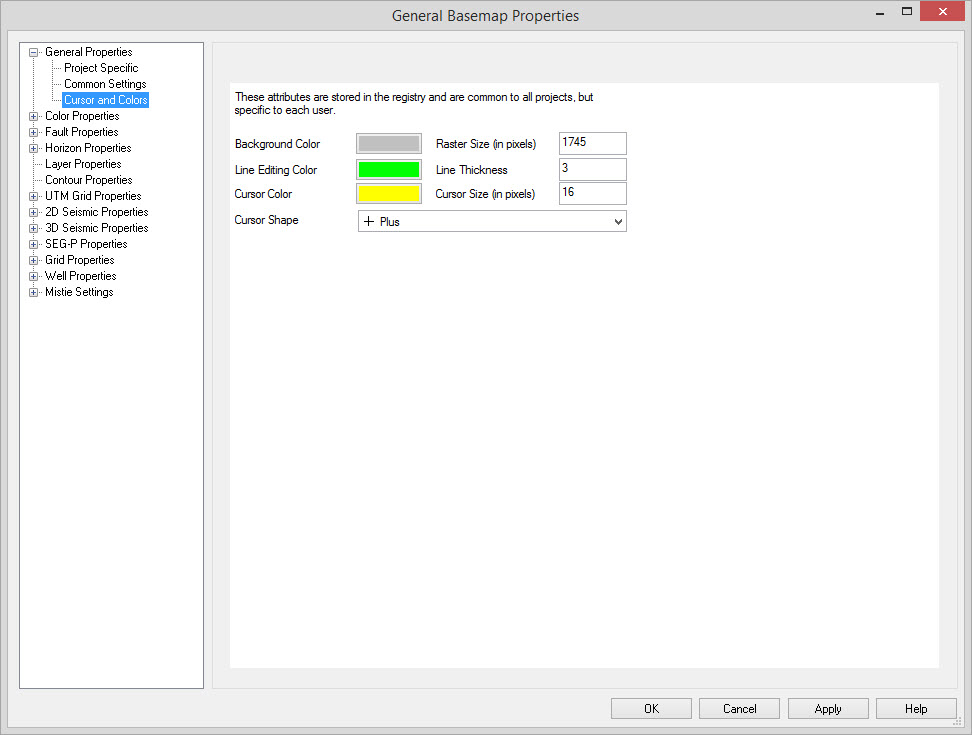
Task: Pick the gray Background Color swatch
Action: [389, 144]
